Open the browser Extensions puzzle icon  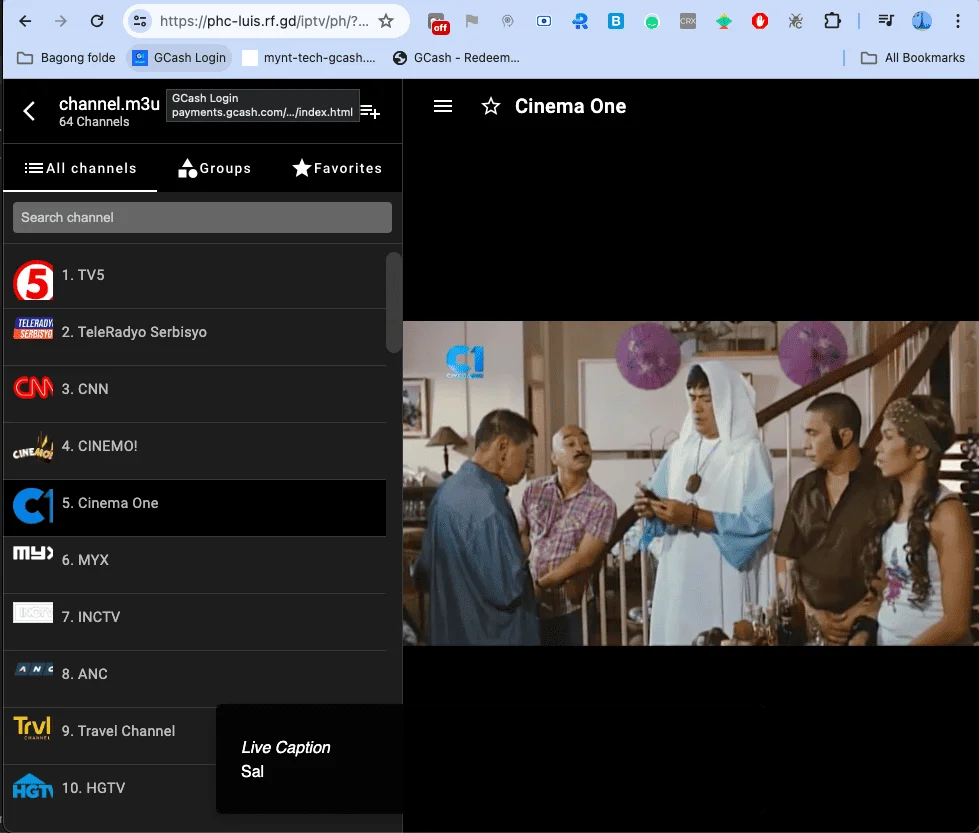pos(832,21)
